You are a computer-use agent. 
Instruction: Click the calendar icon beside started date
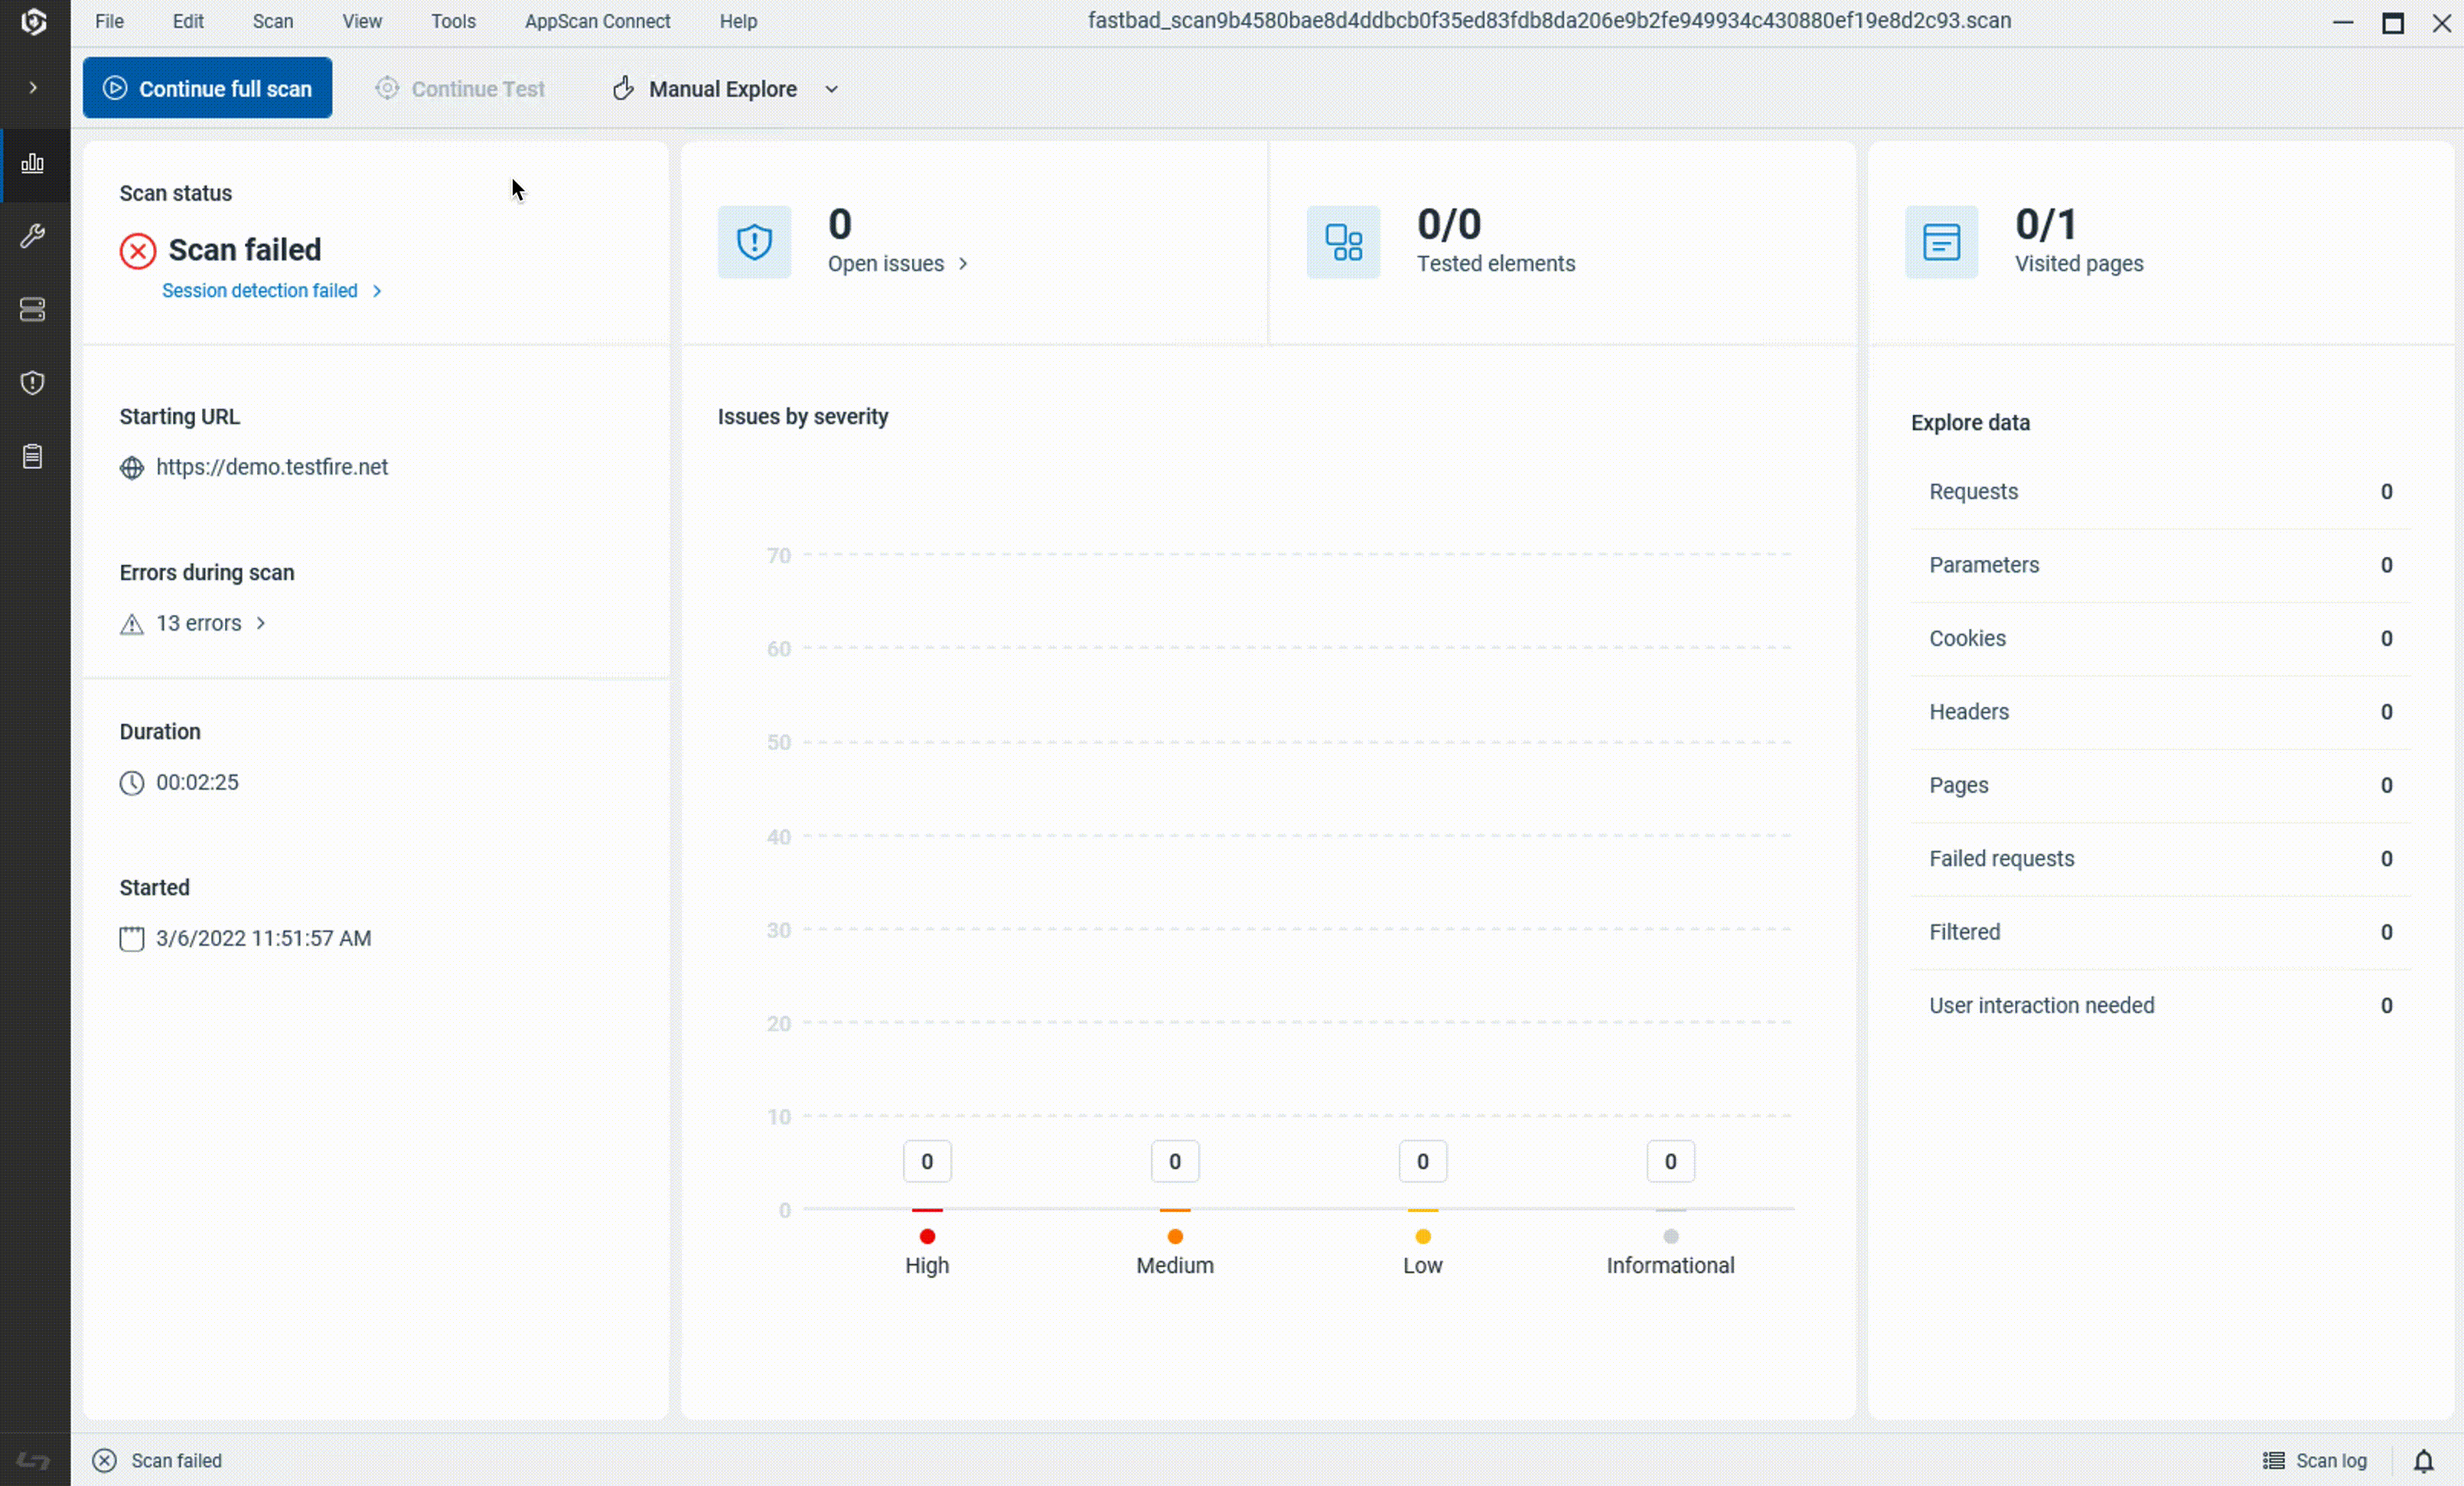[132, 939]
